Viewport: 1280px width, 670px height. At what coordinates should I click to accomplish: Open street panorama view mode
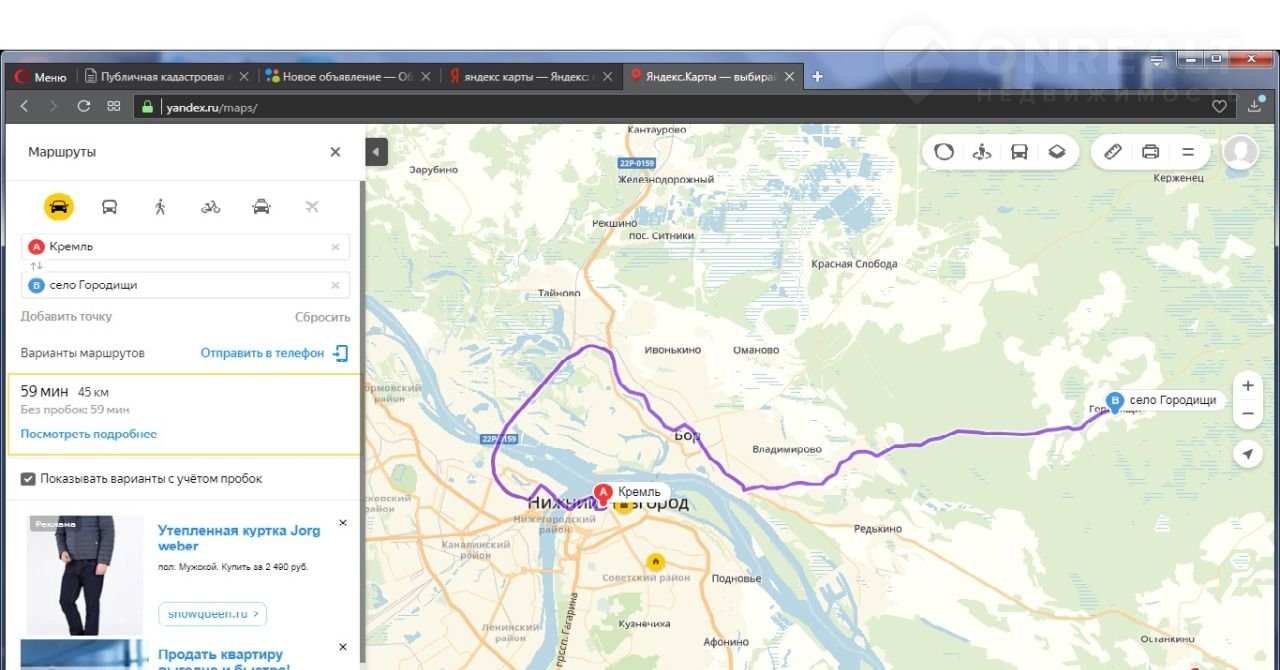tap(982, 152)
